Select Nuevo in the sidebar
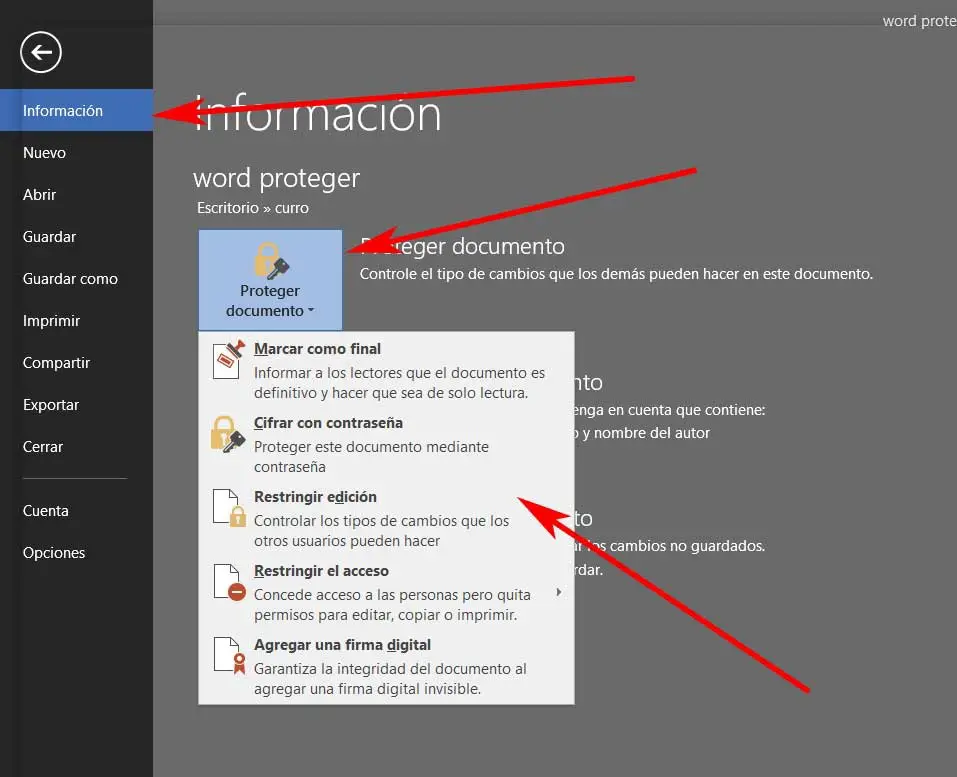 click(76, 153)
